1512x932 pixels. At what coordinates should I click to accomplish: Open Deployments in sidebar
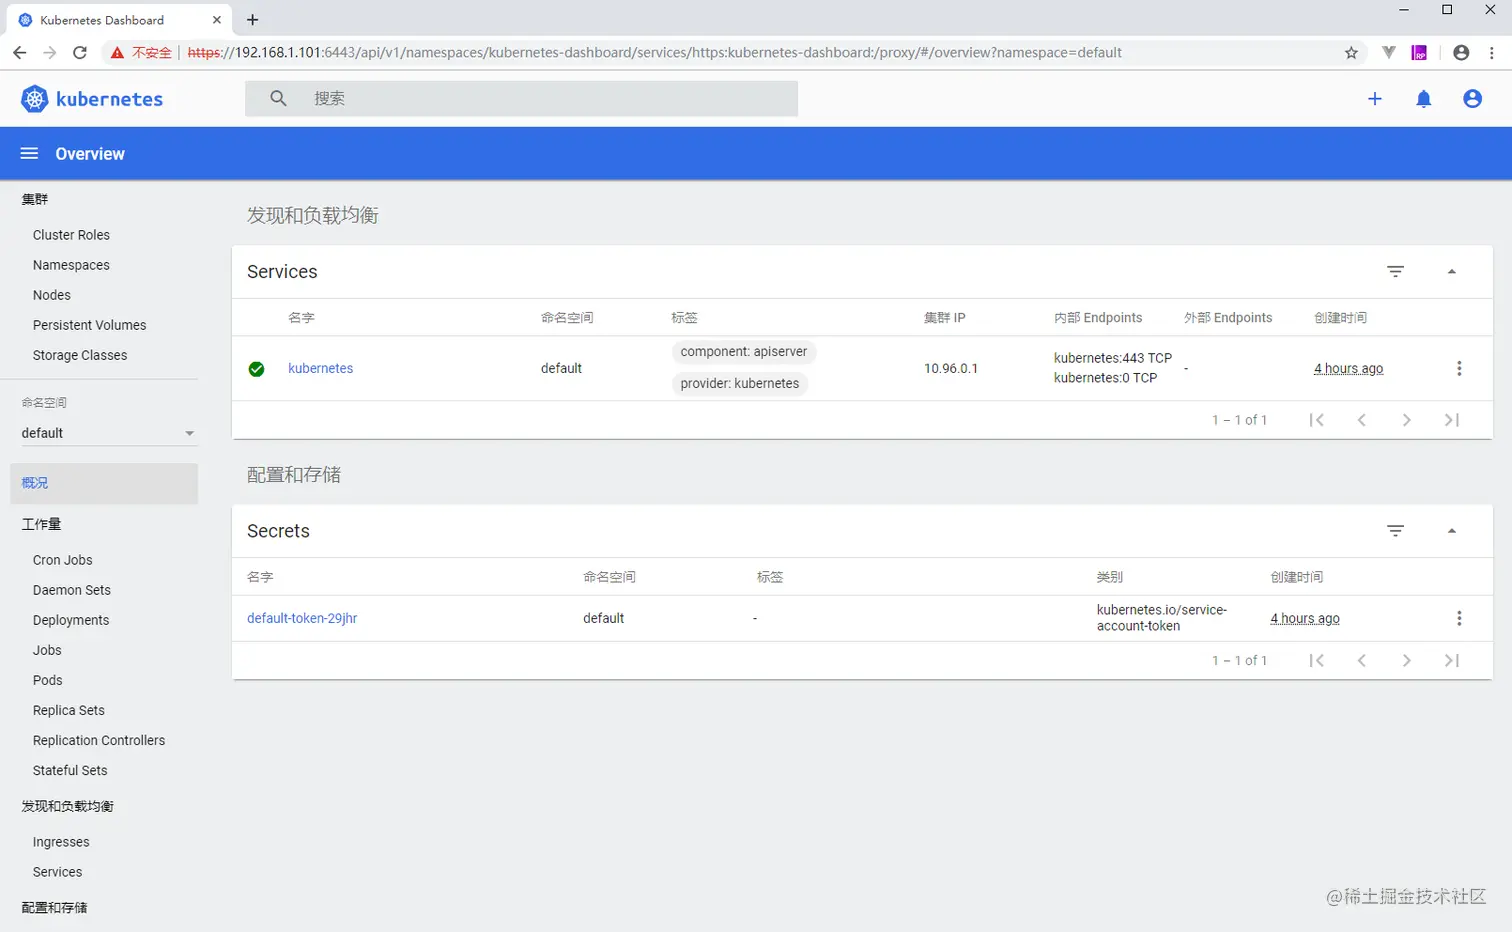[x=71, y=620]
